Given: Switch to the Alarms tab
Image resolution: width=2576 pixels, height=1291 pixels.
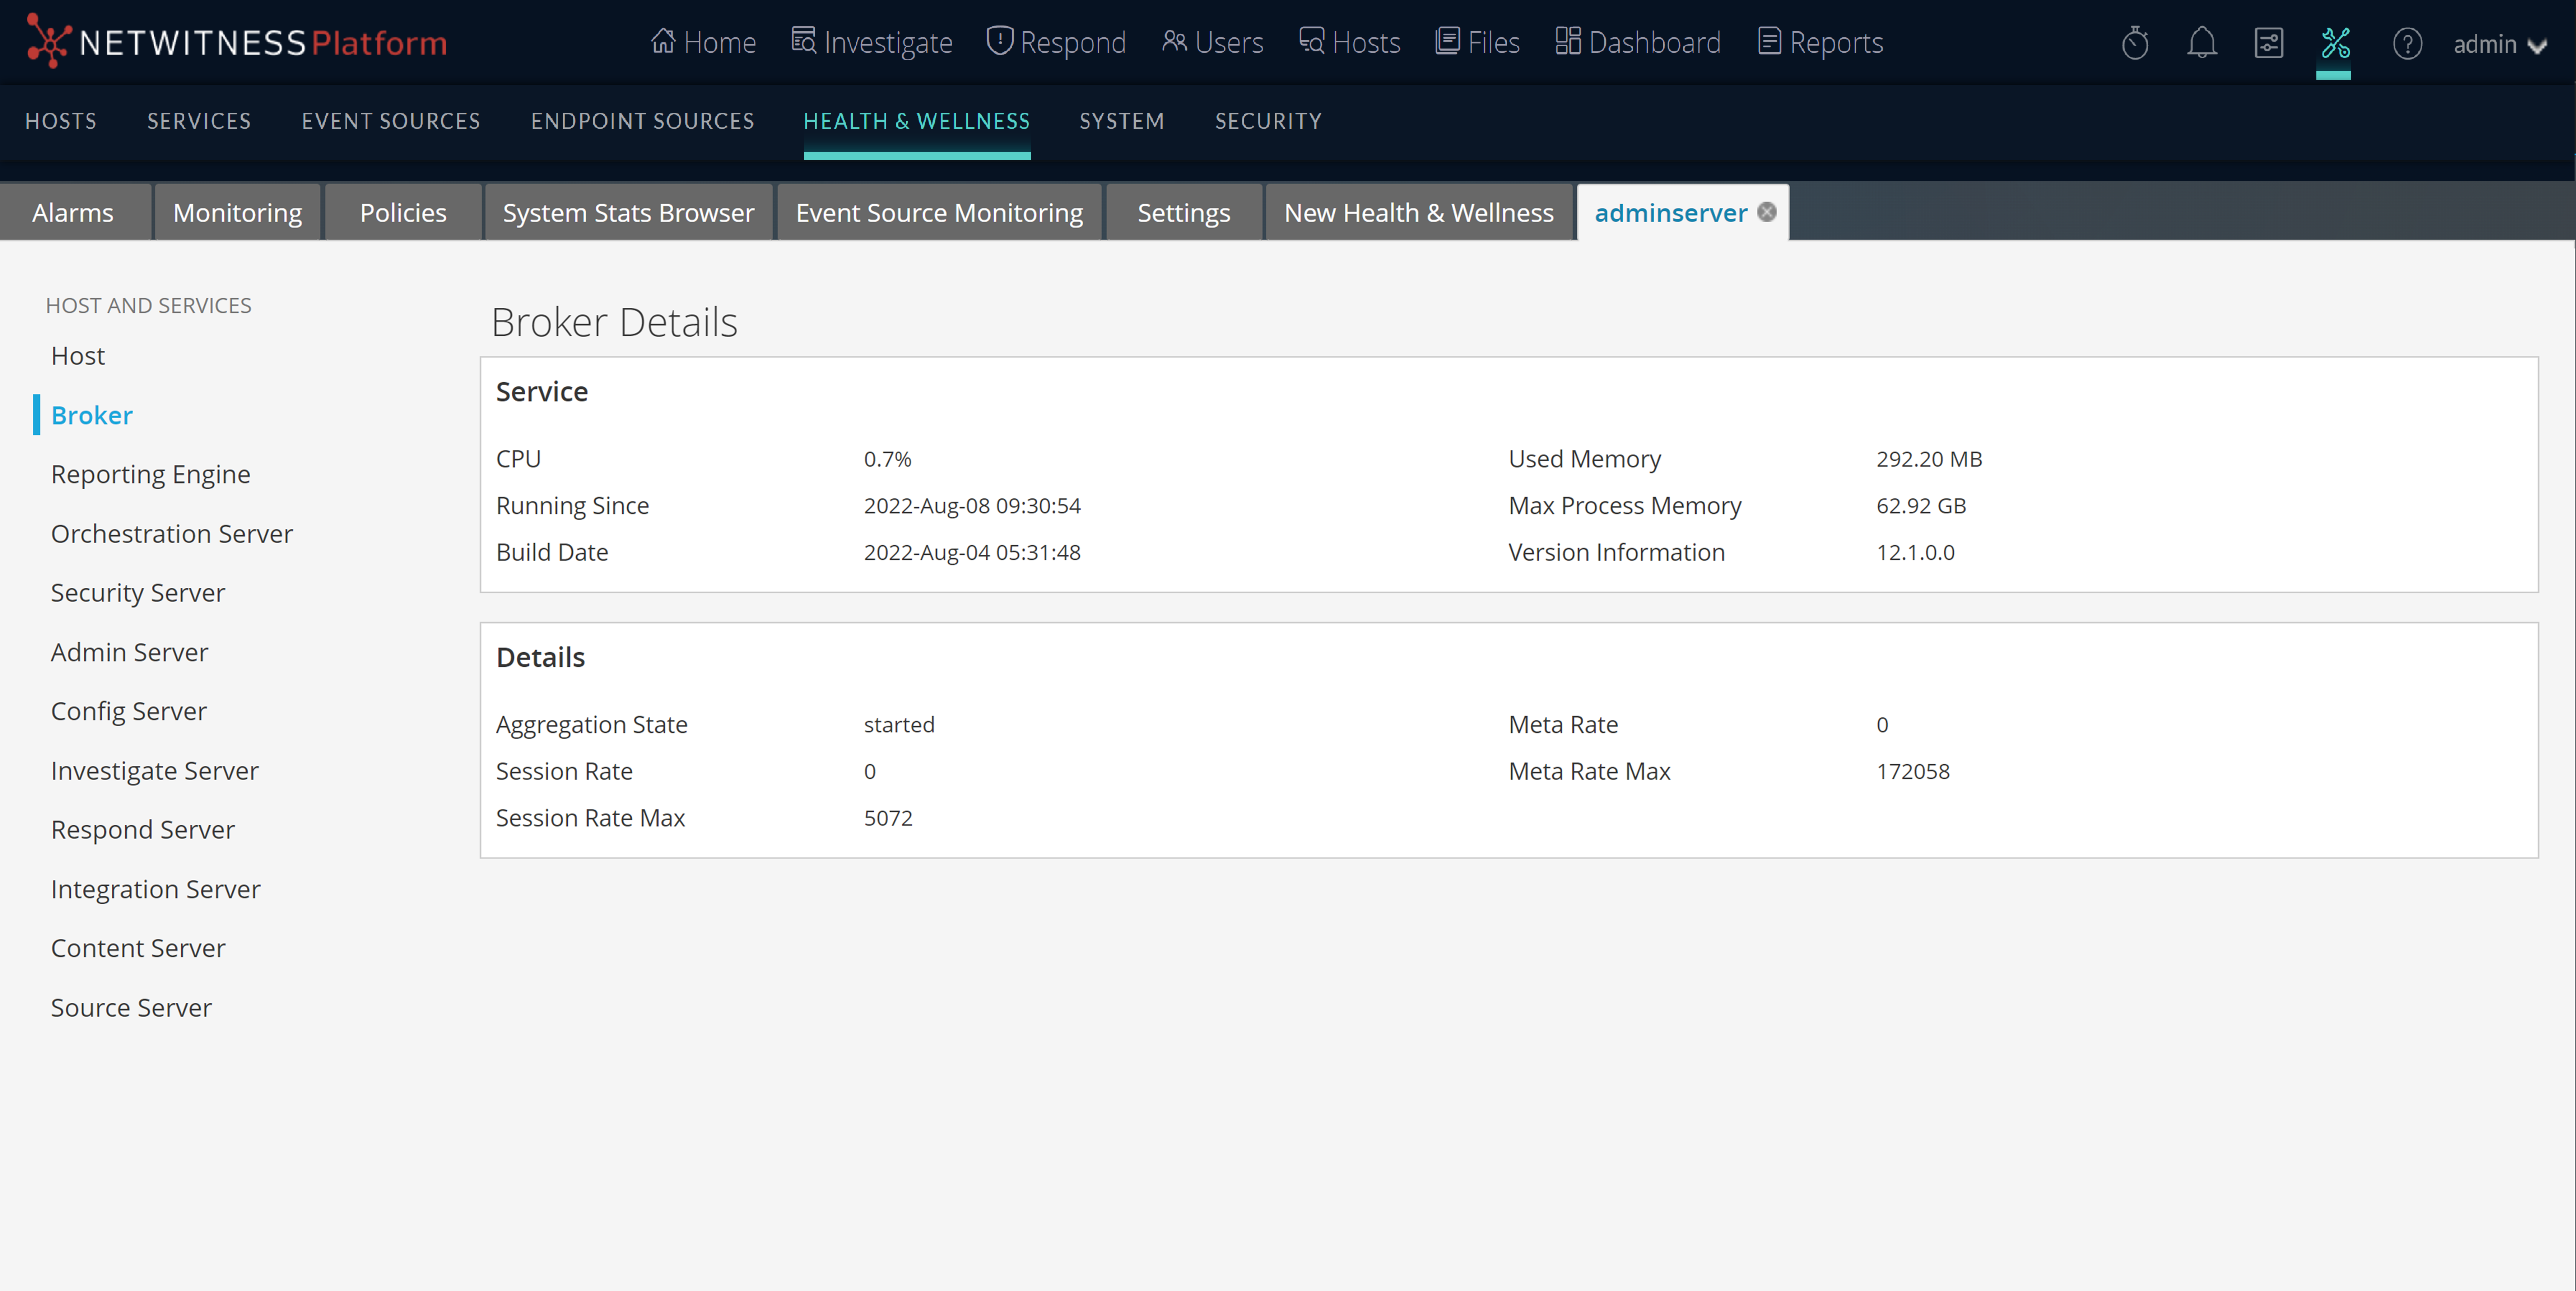Looking at the screenshot, I should point(73,213).
